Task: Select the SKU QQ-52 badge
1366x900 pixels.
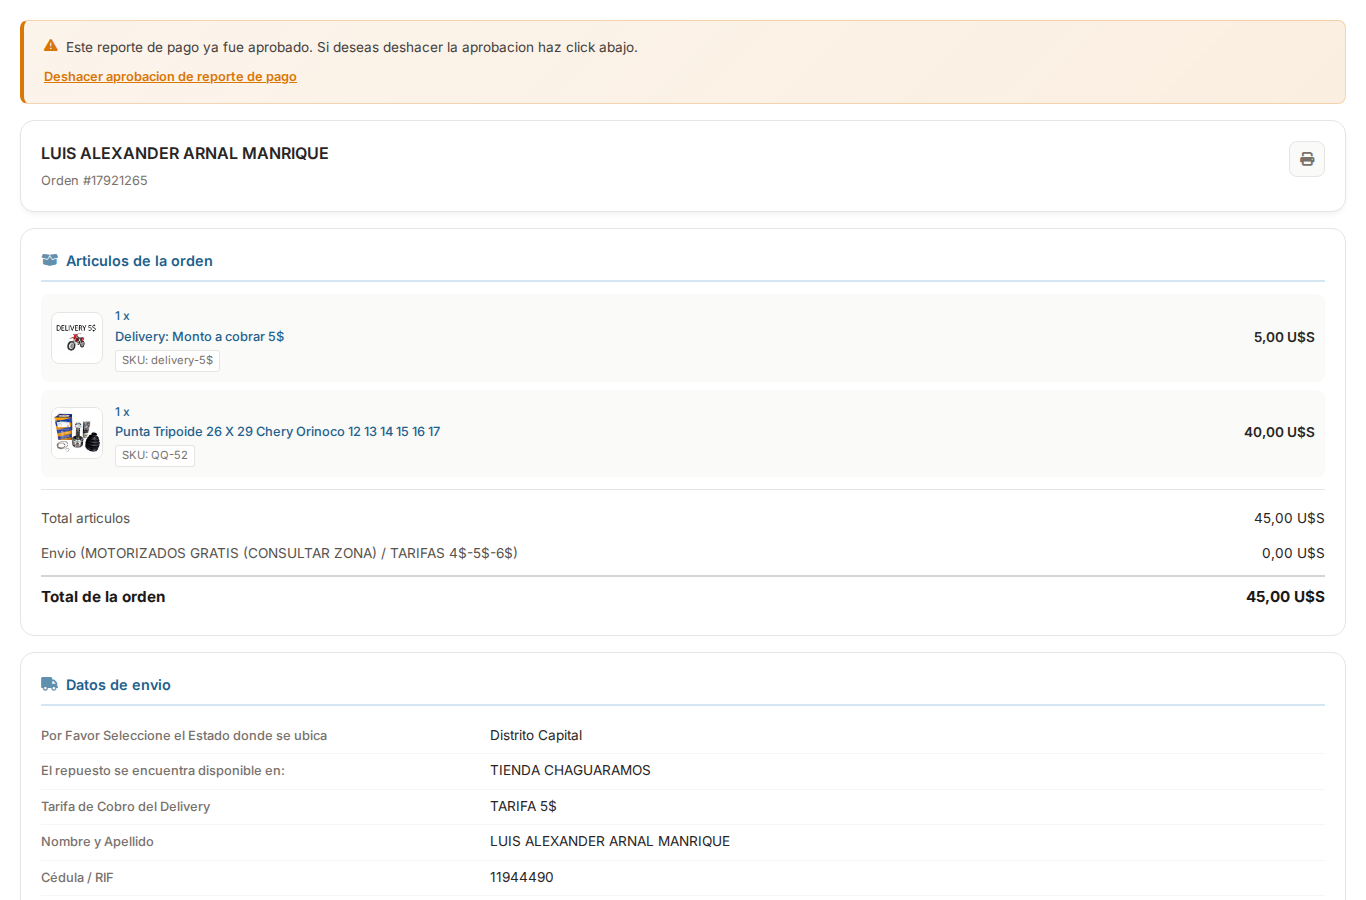Action: (154, 455)
